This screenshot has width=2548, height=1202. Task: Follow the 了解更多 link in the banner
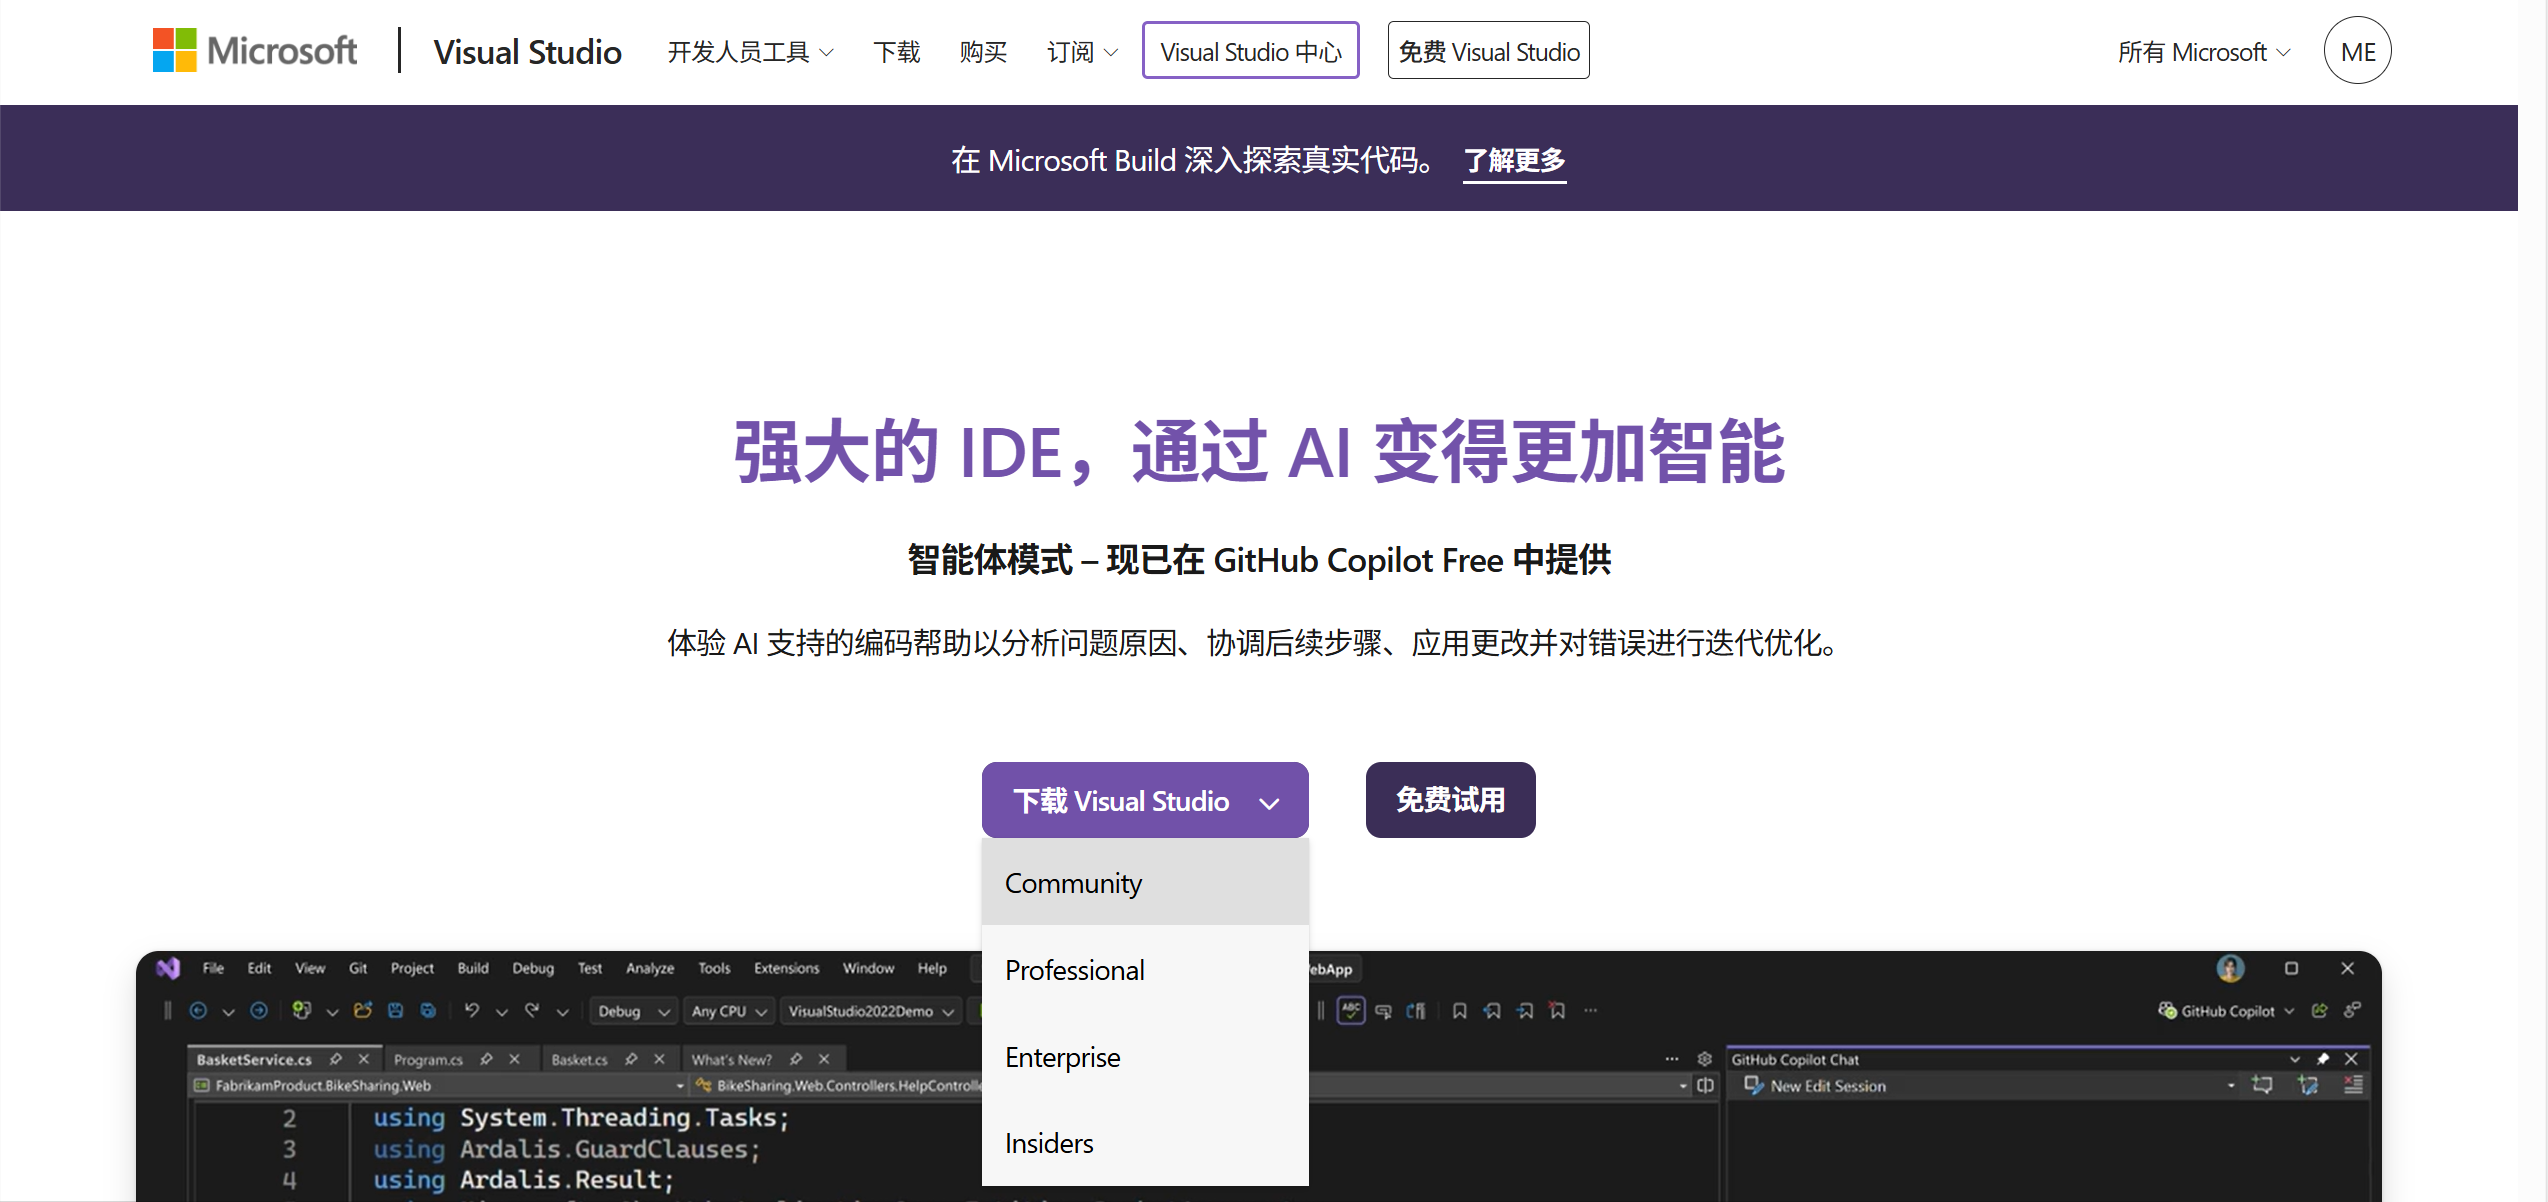[x=1515, y=160]
